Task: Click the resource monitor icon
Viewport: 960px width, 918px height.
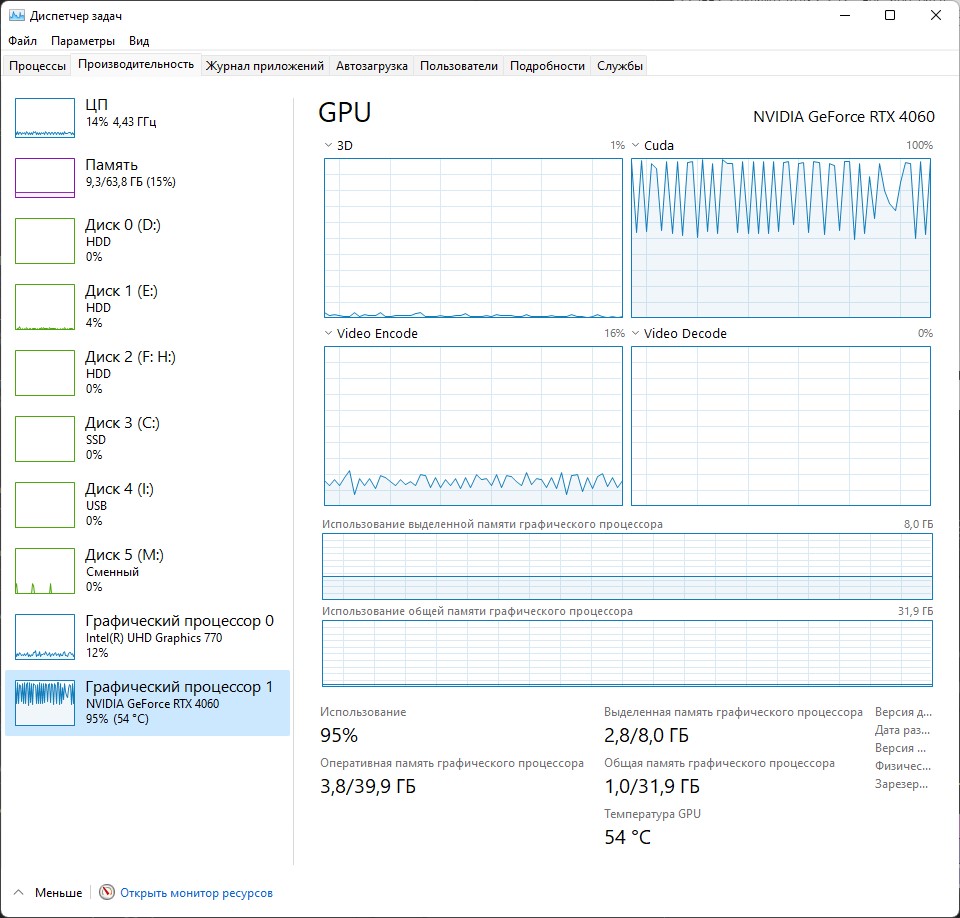Action: [x=107, y=892]
